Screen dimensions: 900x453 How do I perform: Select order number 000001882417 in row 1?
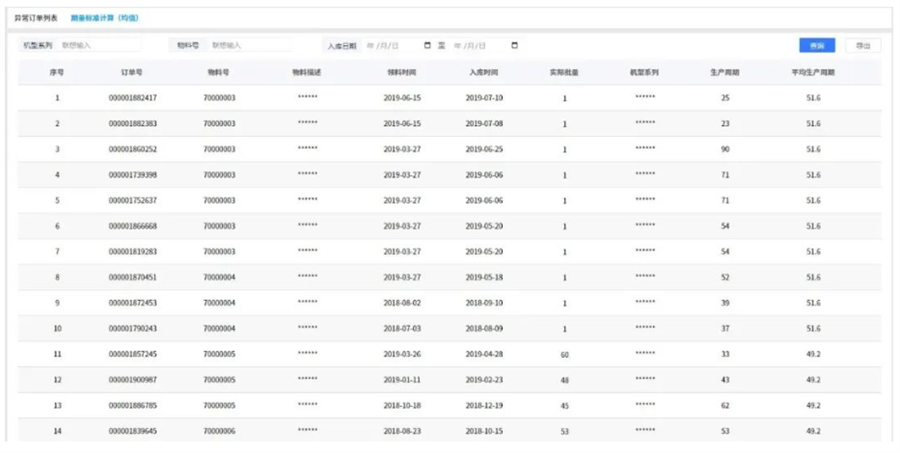(133, 98)
